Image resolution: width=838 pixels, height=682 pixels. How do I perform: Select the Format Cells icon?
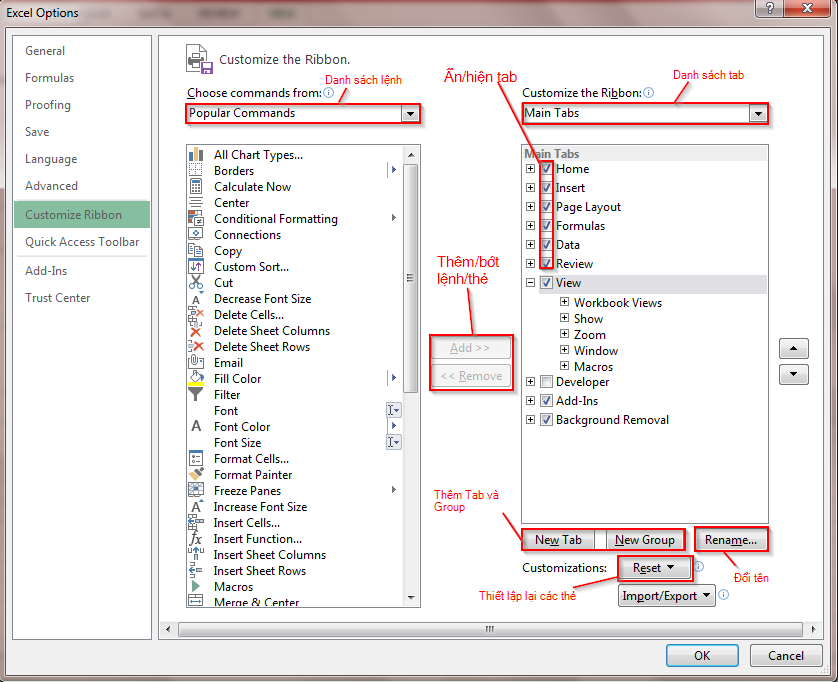click(196, 459)
